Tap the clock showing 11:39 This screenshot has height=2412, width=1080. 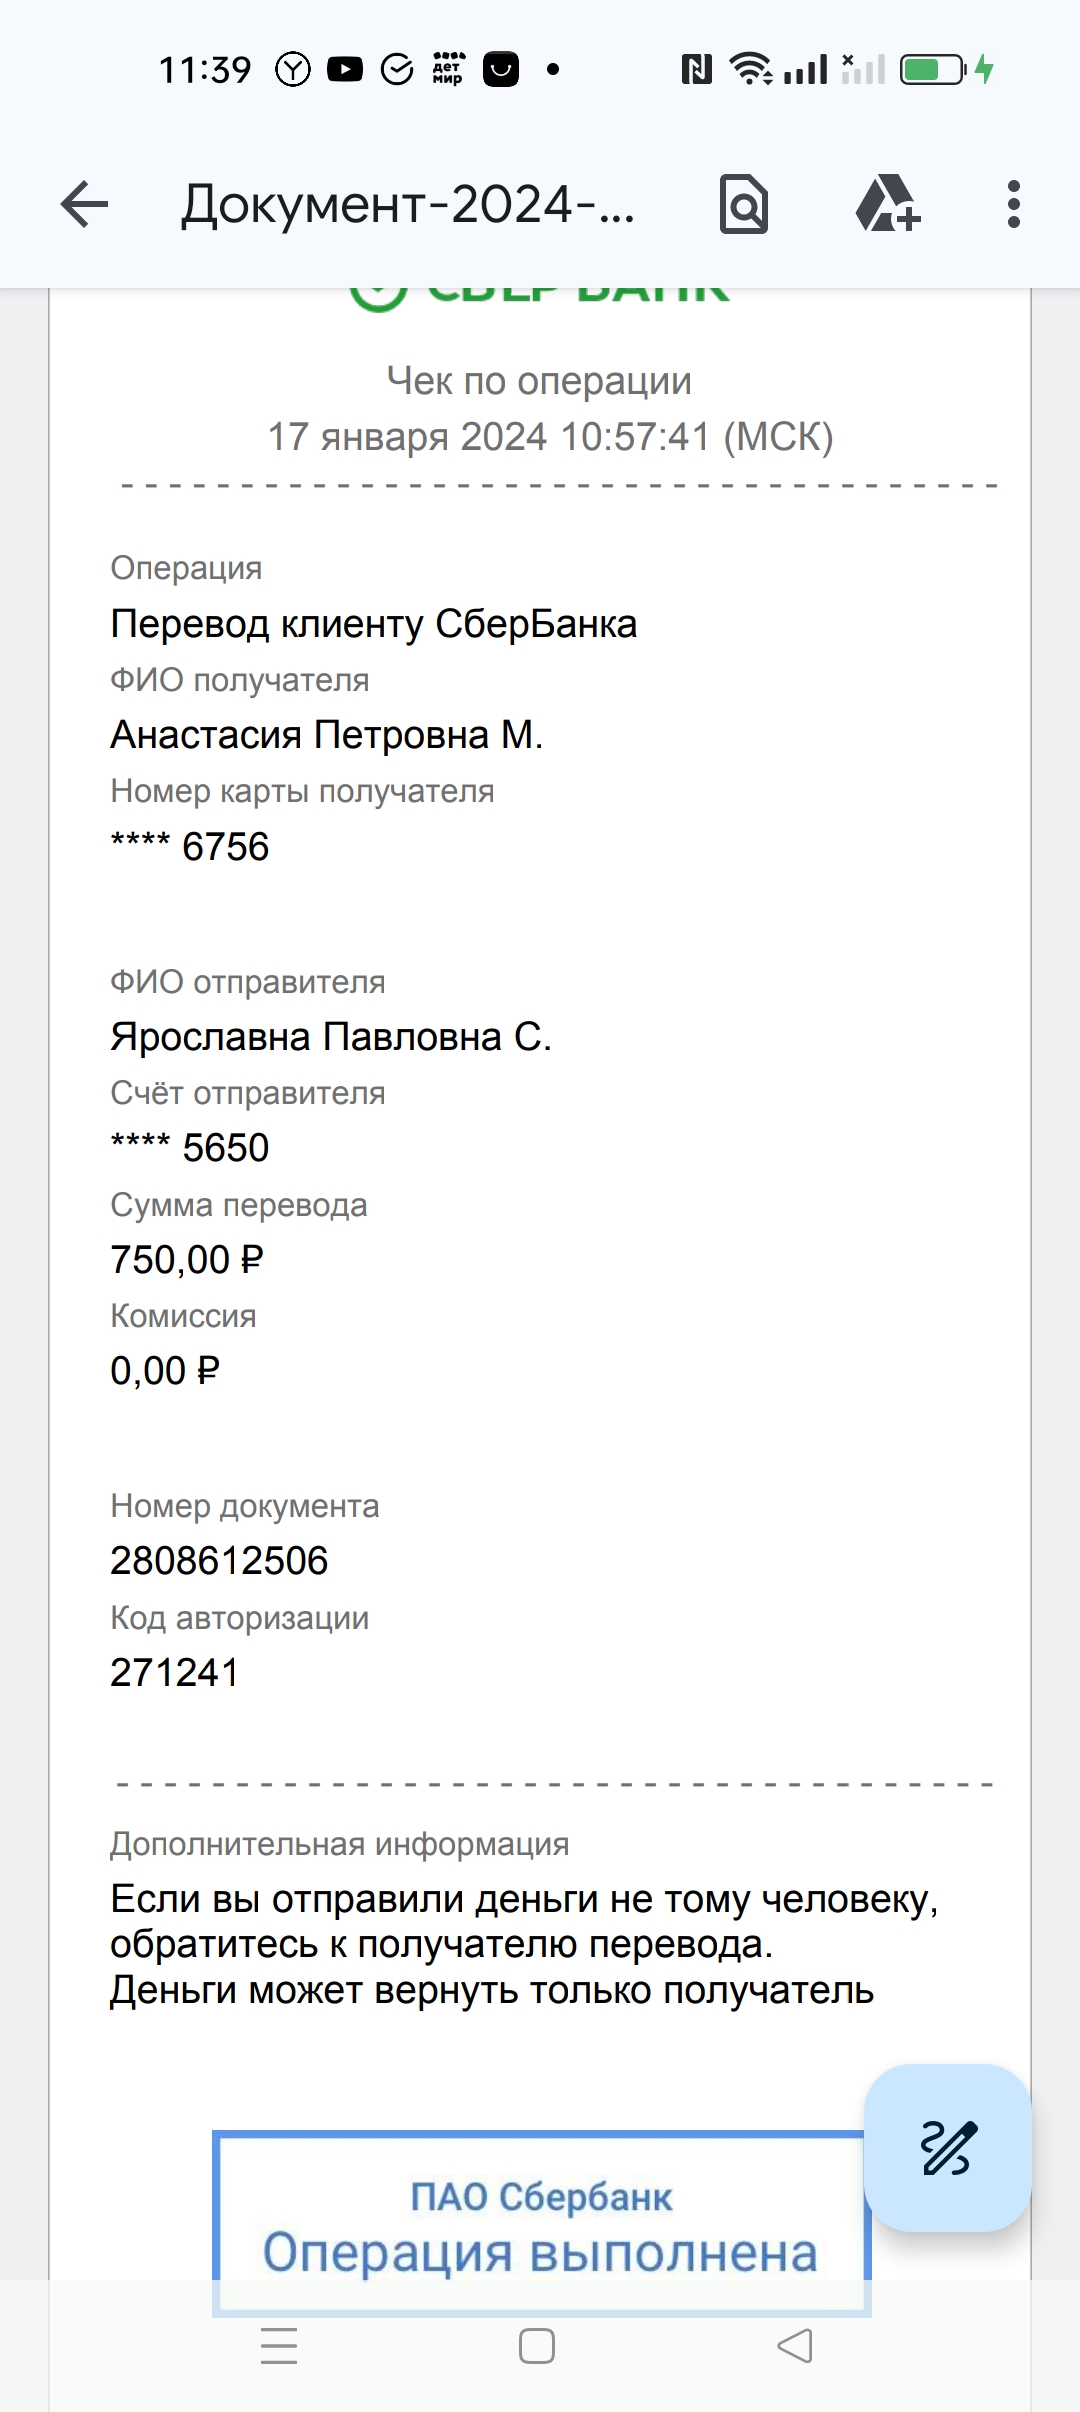pos(205,69)
